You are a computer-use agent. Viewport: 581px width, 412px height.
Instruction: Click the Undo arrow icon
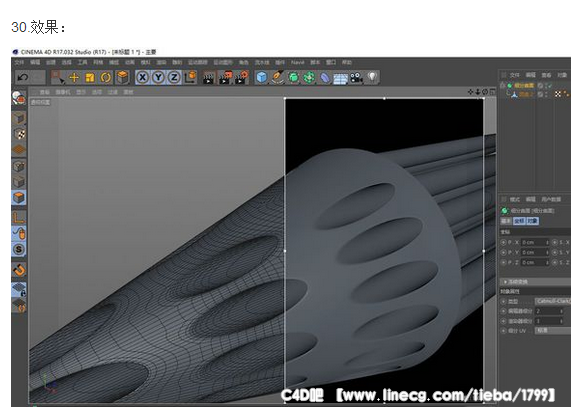(23, 77)
